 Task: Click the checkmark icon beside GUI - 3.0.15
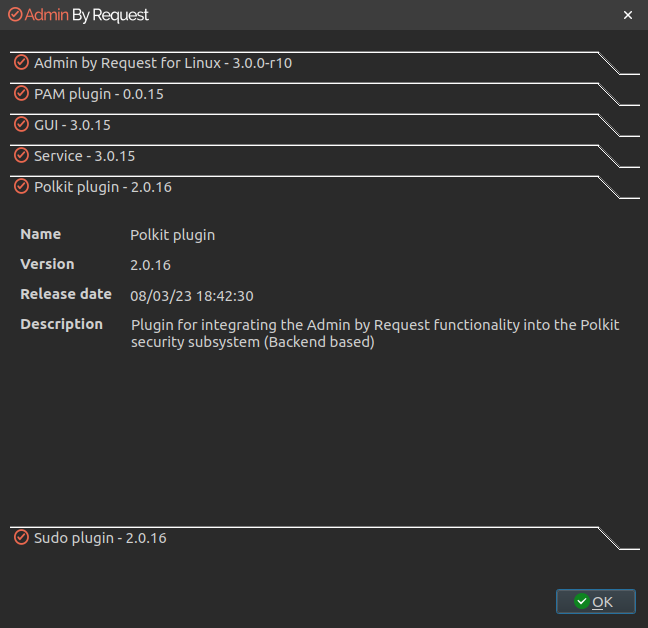[x=21, y=124]
